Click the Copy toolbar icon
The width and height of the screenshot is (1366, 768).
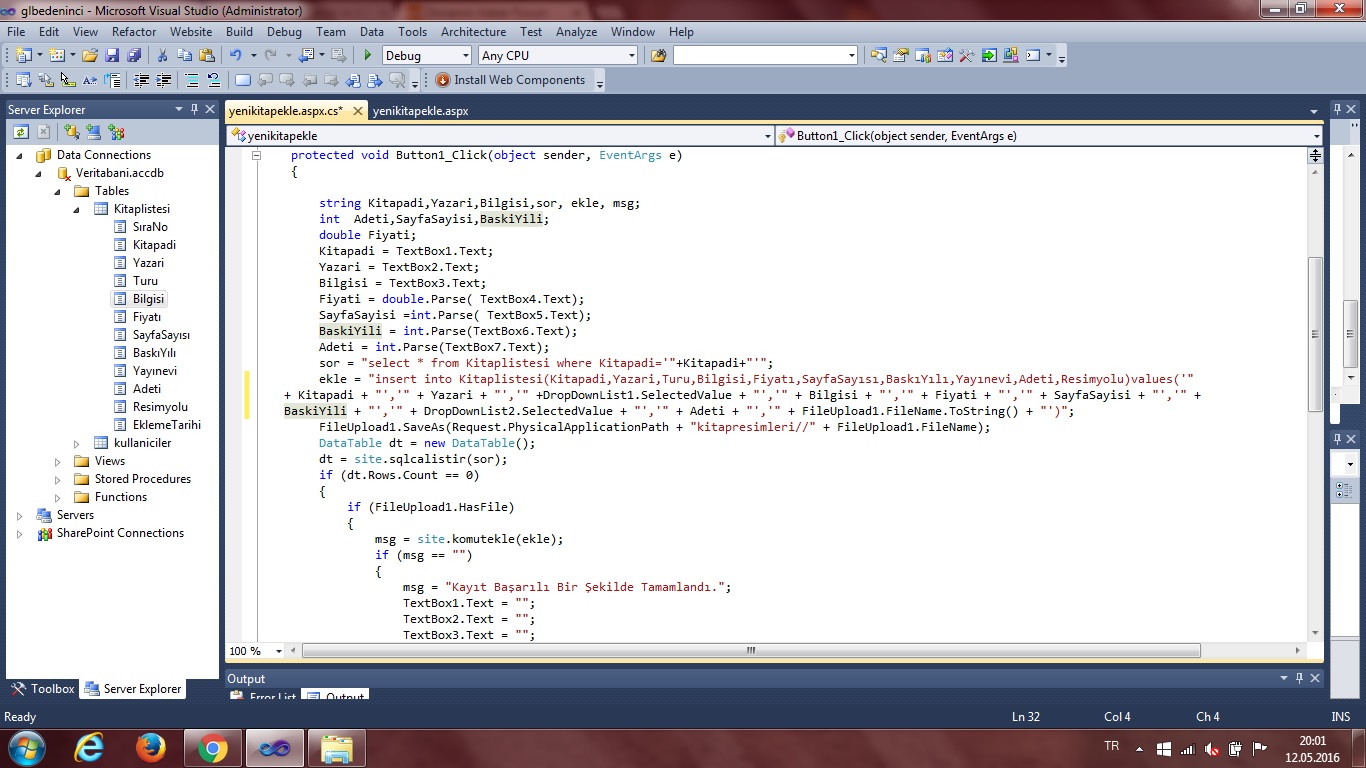pos(185,55)
